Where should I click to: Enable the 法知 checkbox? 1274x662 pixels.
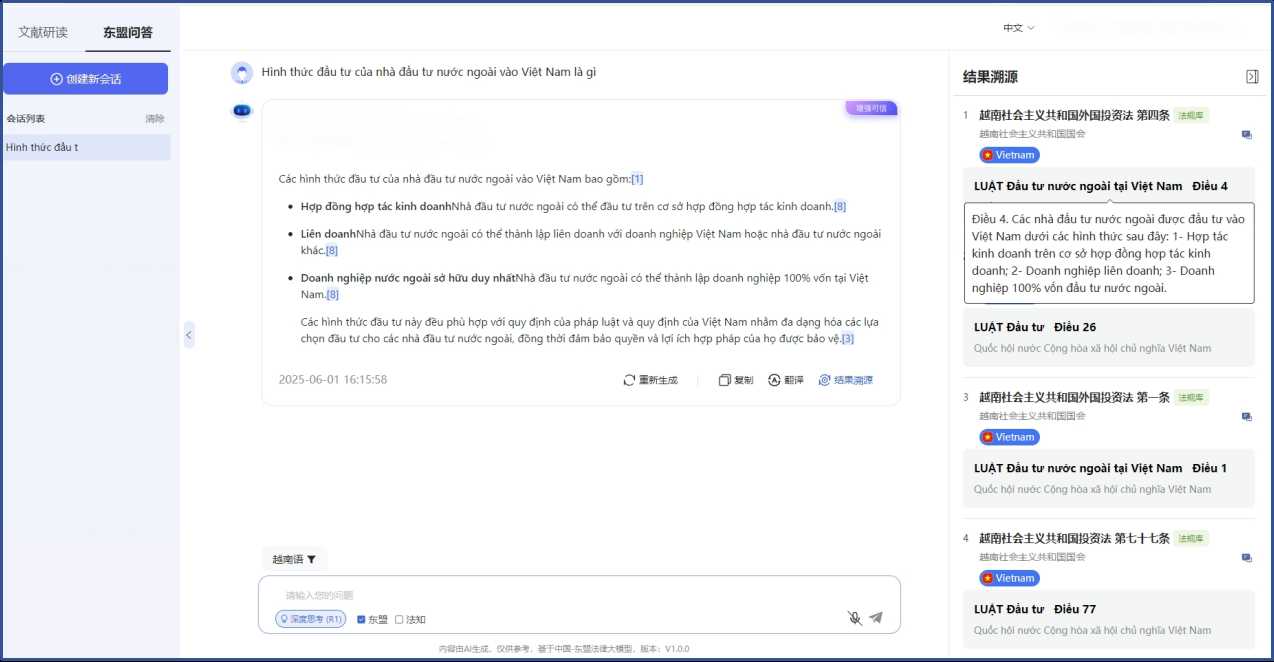[400, 619]
